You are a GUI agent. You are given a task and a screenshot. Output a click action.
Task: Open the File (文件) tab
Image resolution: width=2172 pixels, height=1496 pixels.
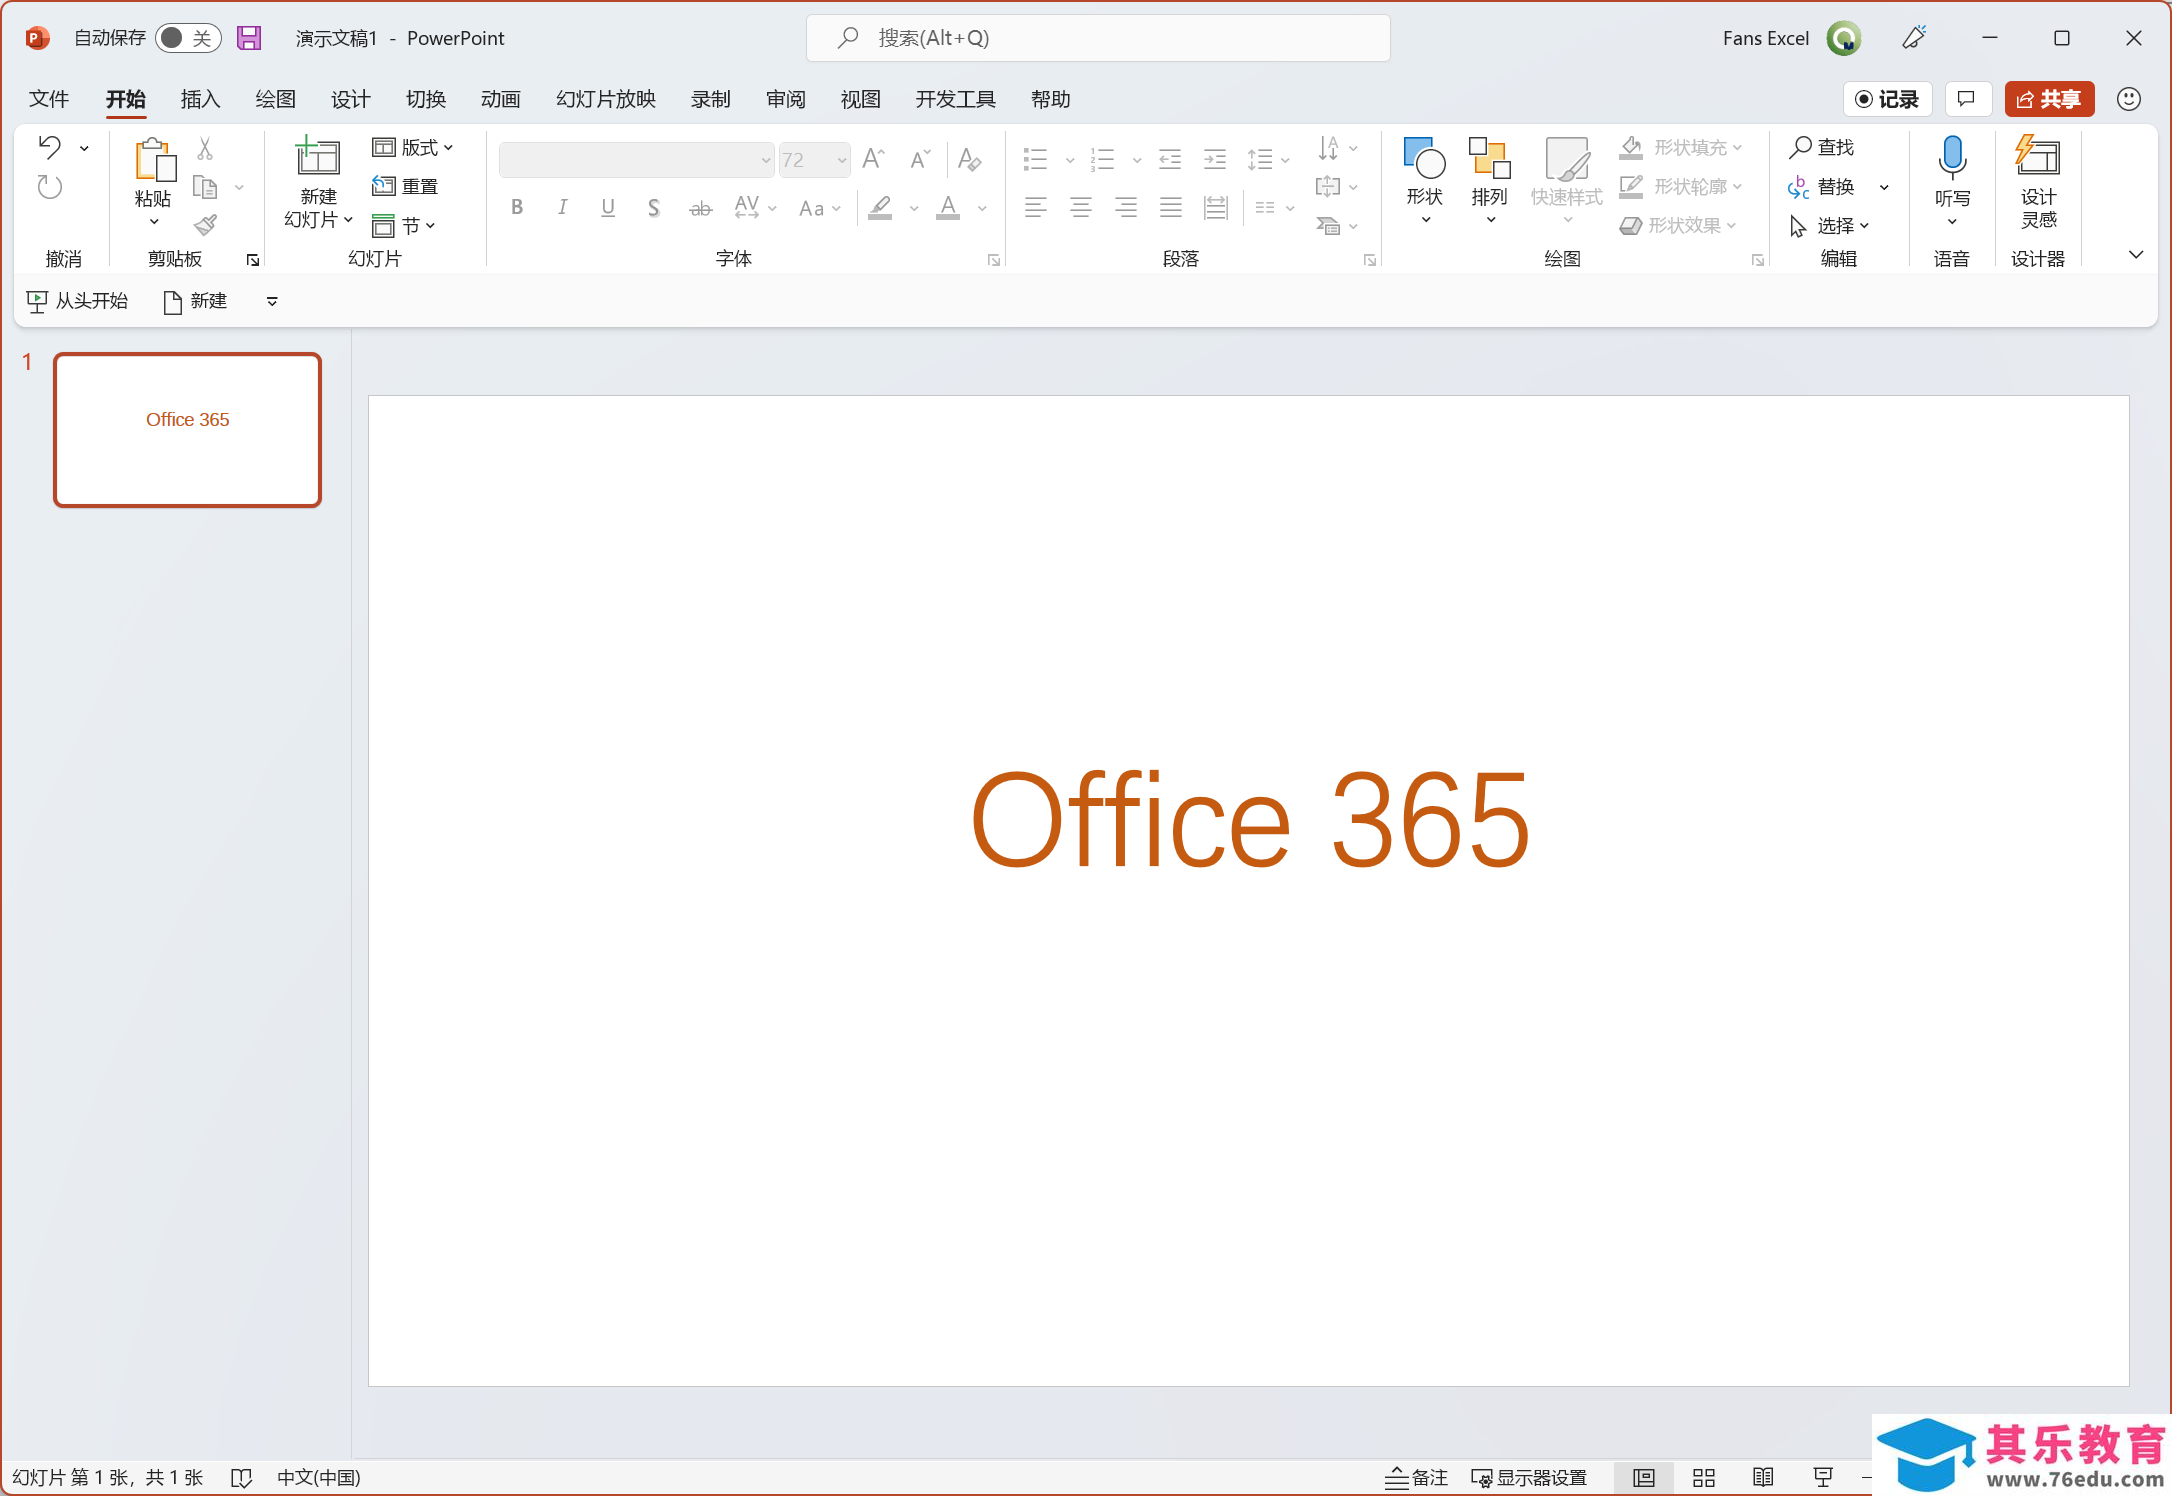(x=49, y=99)
